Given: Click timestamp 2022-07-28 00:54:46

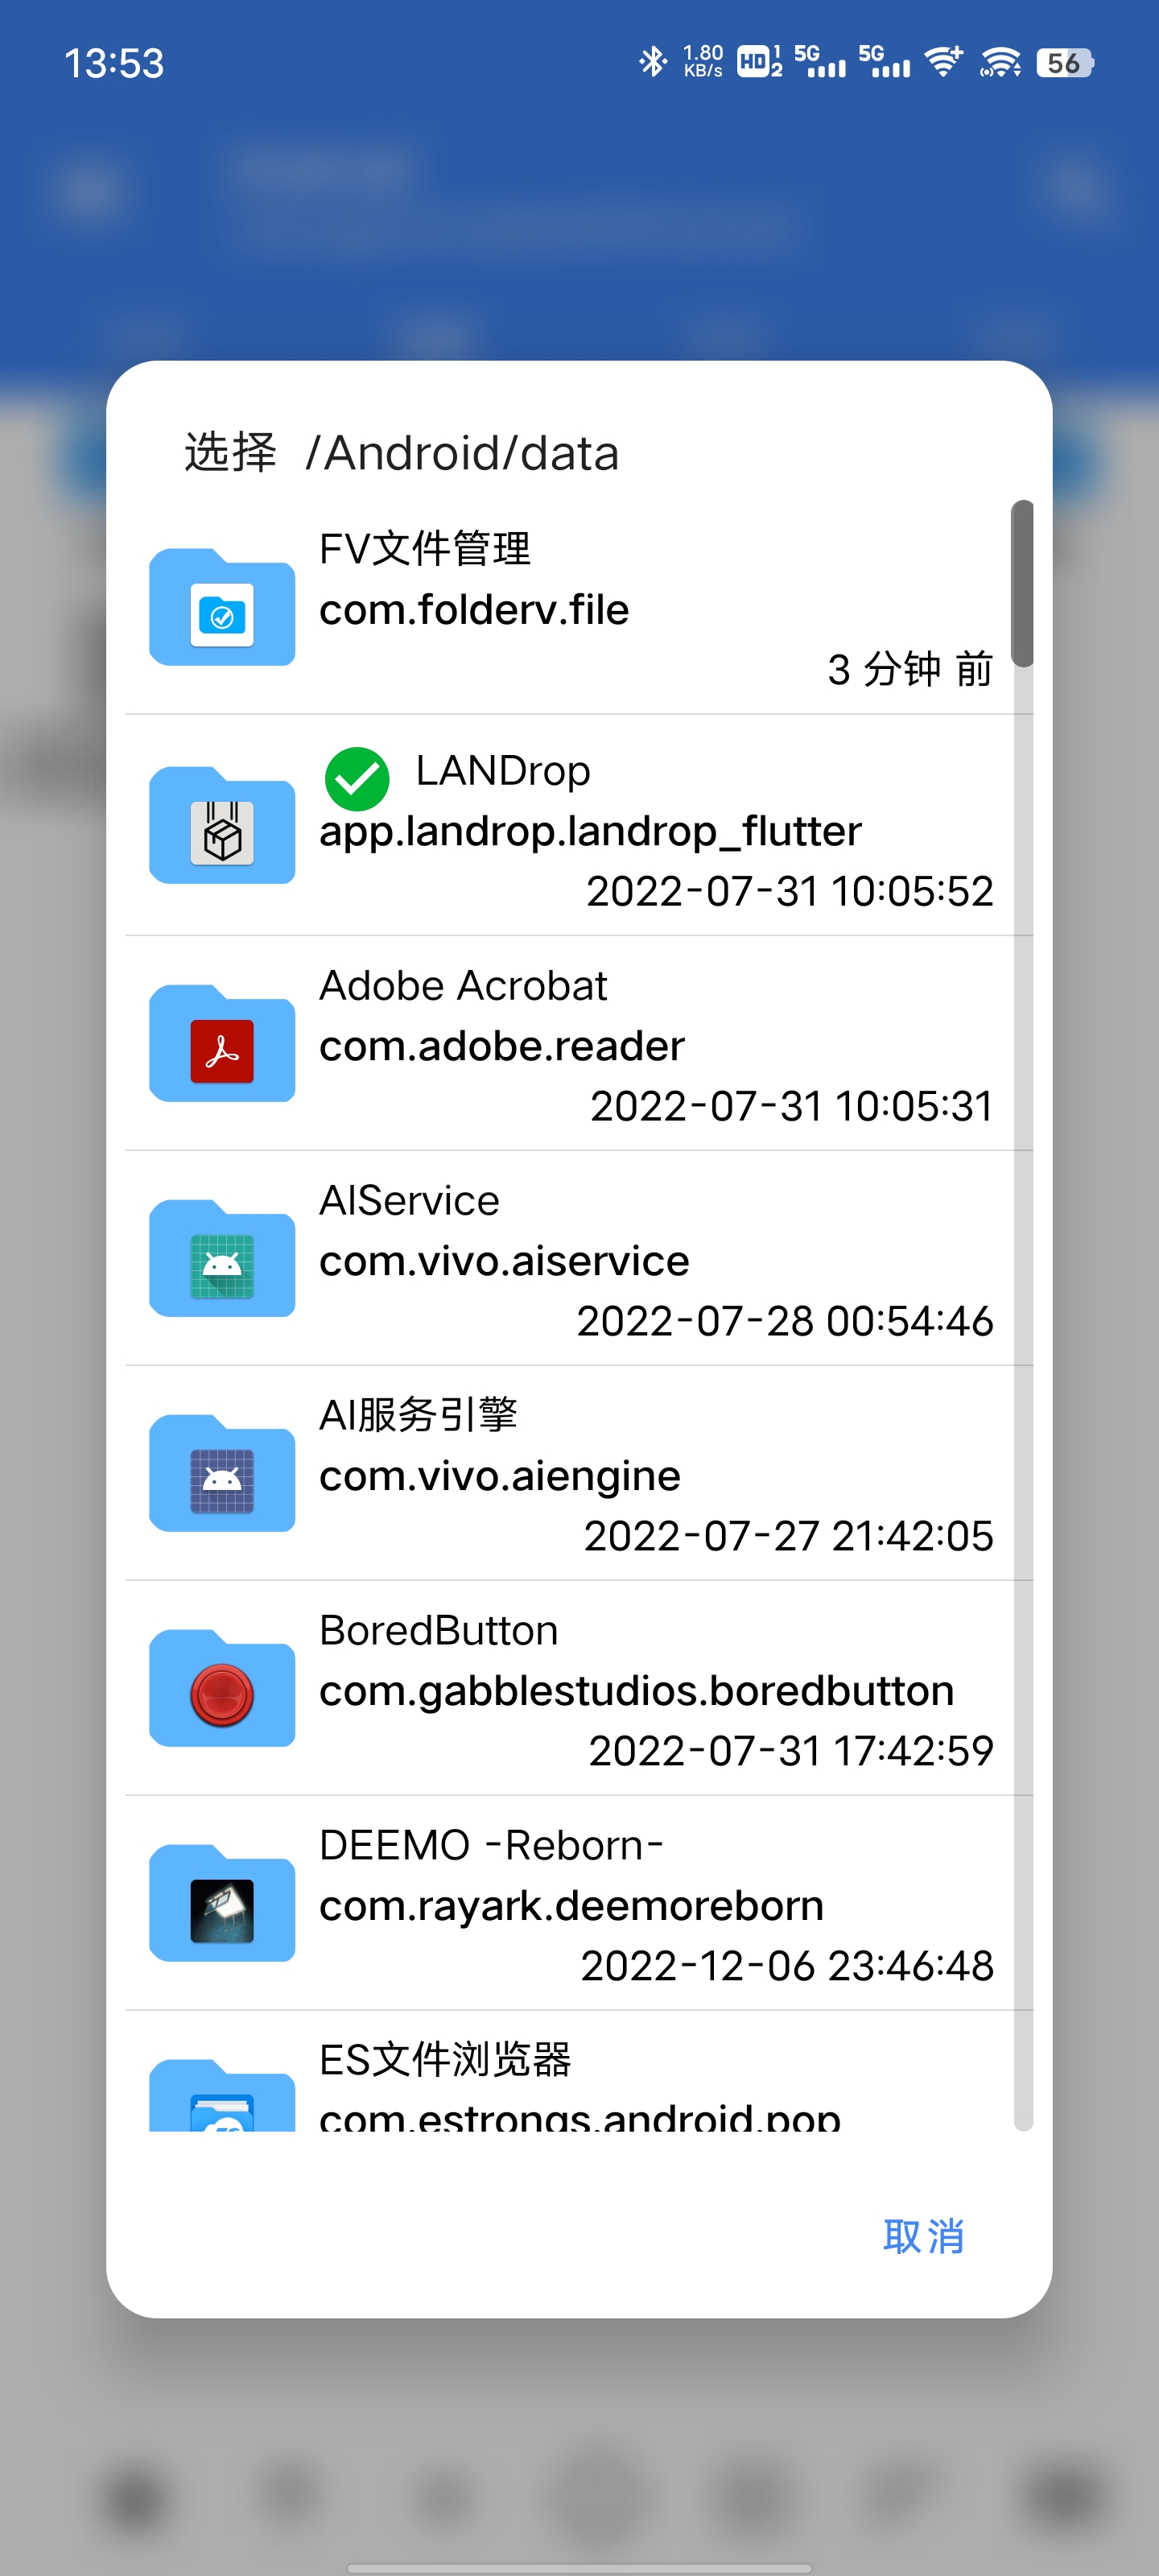Looking at the screenshot, I should pos(785,1321).
